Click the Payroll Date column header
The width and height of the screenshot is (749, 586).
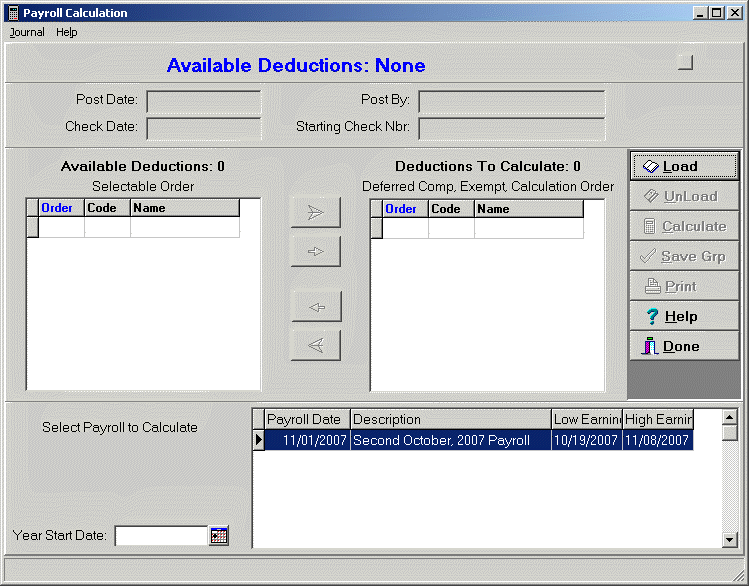(x=307, y=419)
